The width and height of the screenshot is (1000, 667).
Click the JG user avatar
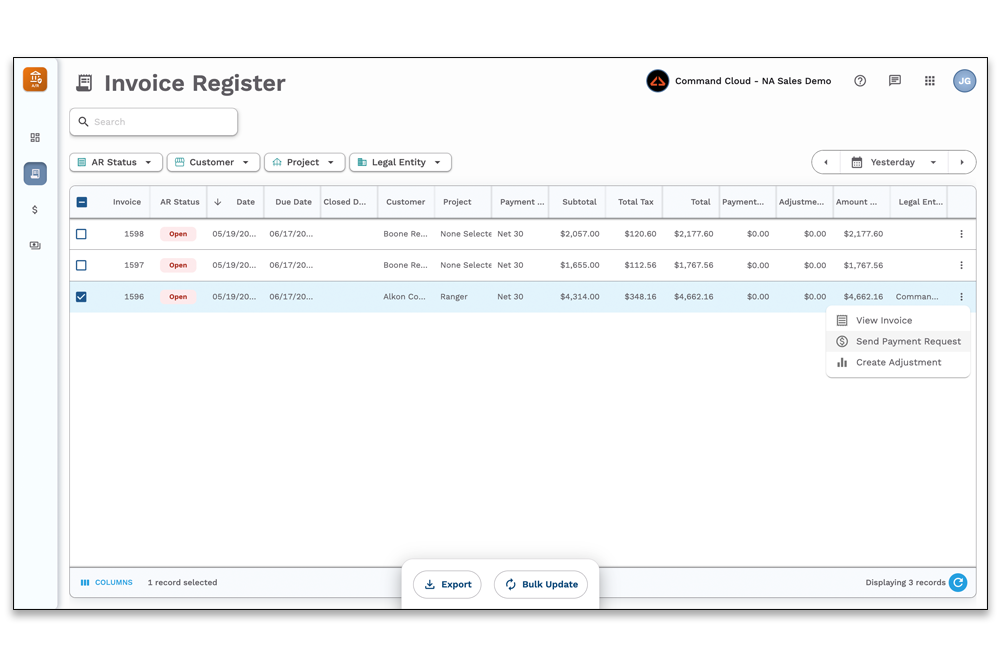click(964, 81)
